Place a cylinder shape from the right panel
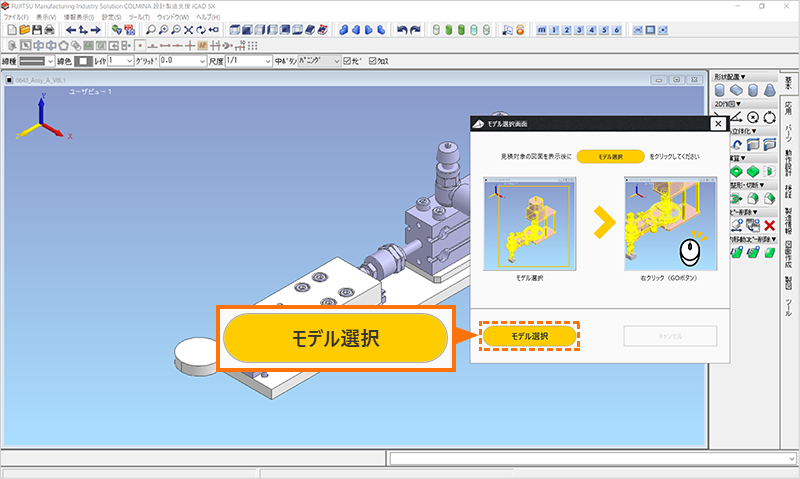This screenshot has height=479, width=800. pyautogui.click(x=719, y=90)
